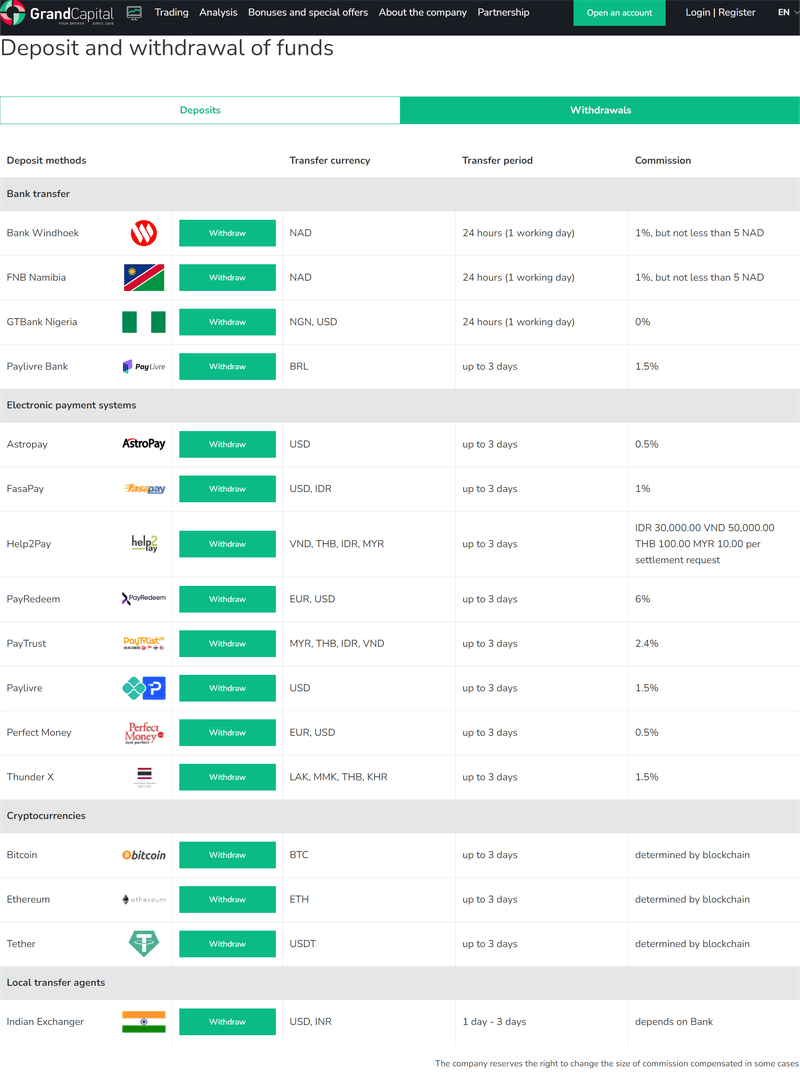Withdraw via PayRedeem

point(227,599)
